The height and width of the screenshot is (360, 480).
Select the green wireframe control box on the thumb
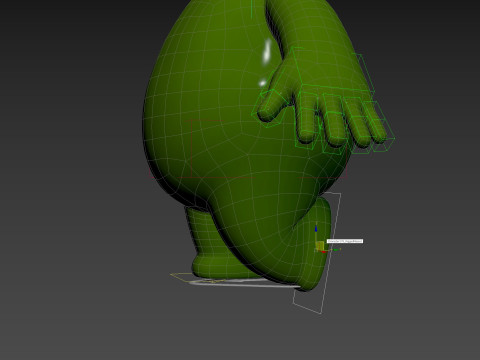(x=269, y=107)
